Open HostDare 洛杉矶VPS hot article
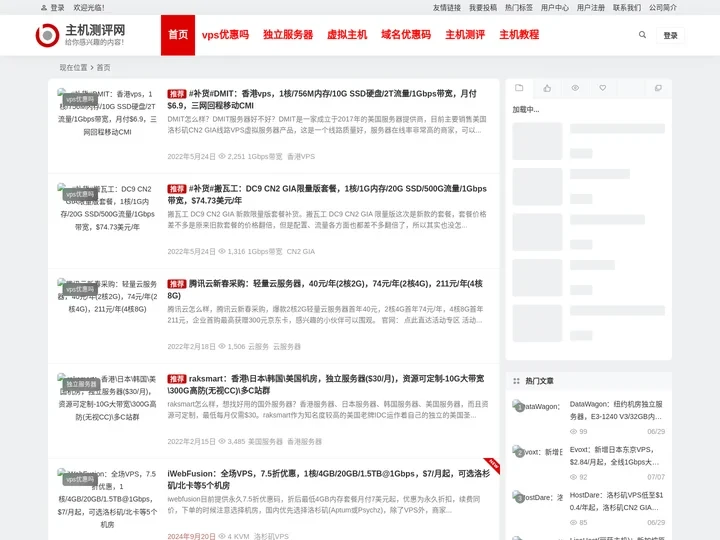720x540 pixels. [x=616, y=501]
